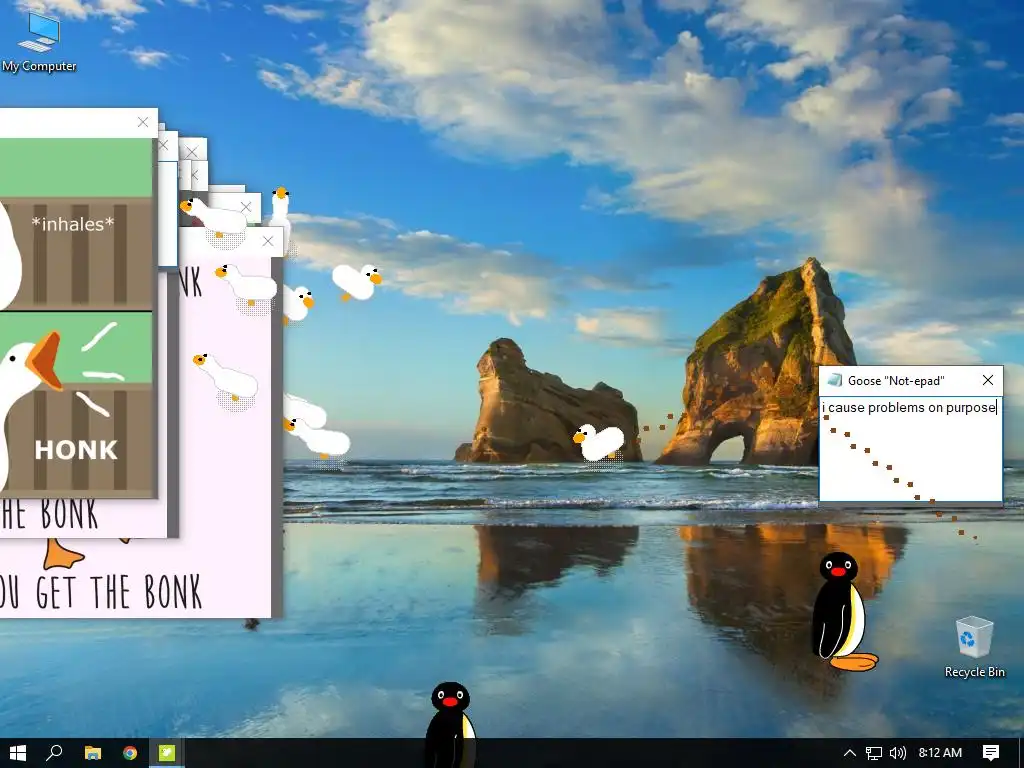
Task: Close the pink BONK meme window
Action: (268, 241)
